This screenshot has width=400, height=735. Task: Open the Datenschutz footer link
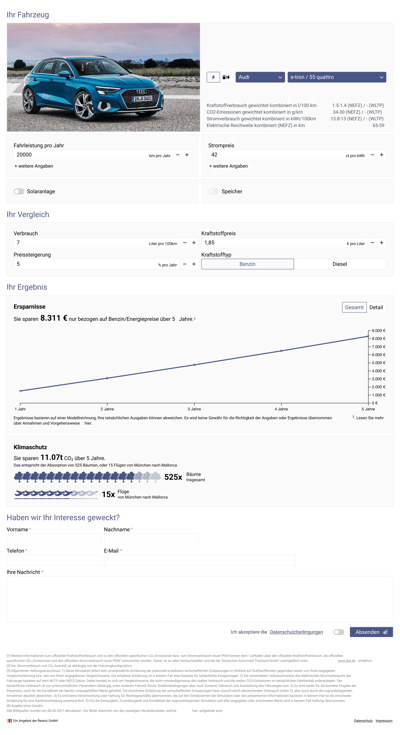363,721
